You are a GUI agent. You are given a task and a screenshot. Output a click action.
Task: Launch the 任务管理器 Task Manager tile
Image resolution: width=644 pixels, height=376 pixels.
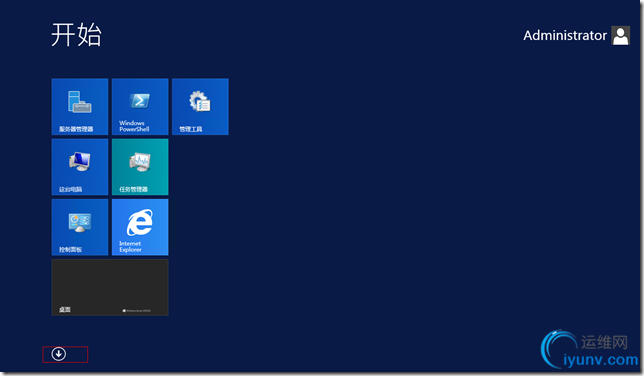point(140,167)
